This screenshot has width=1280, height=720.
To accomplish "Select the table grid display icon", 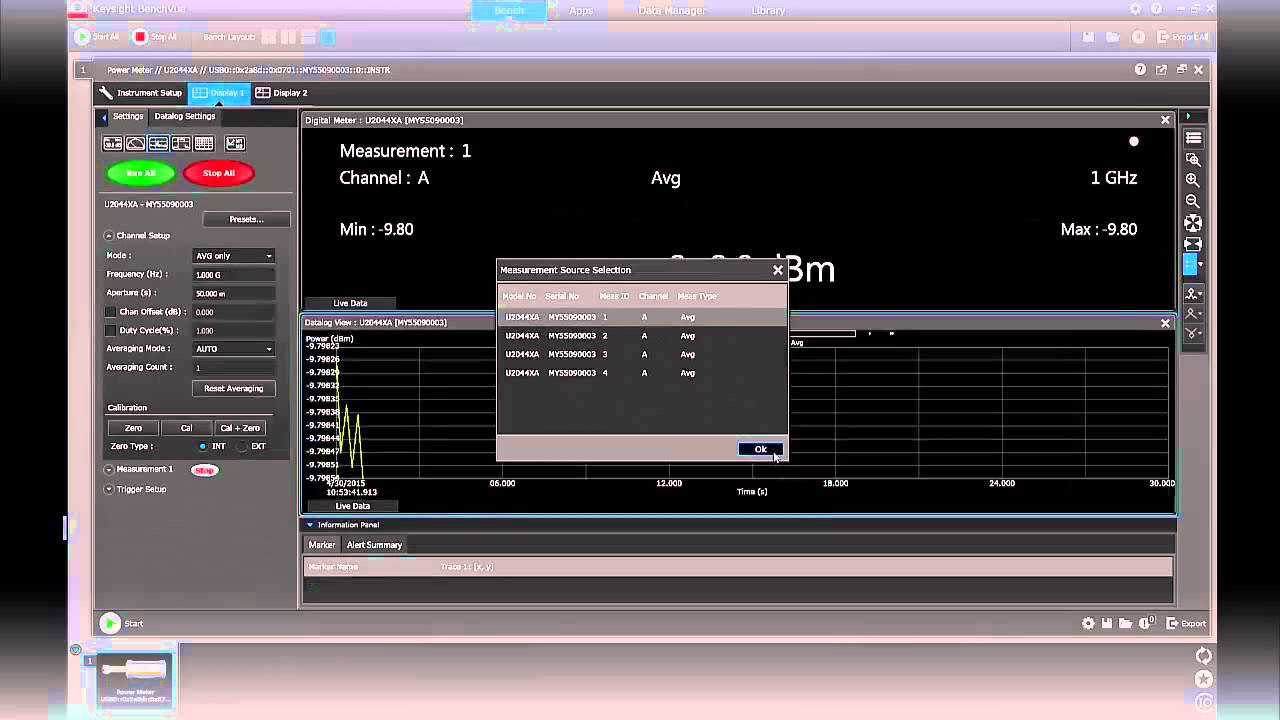I will click(x=204, y=144).
